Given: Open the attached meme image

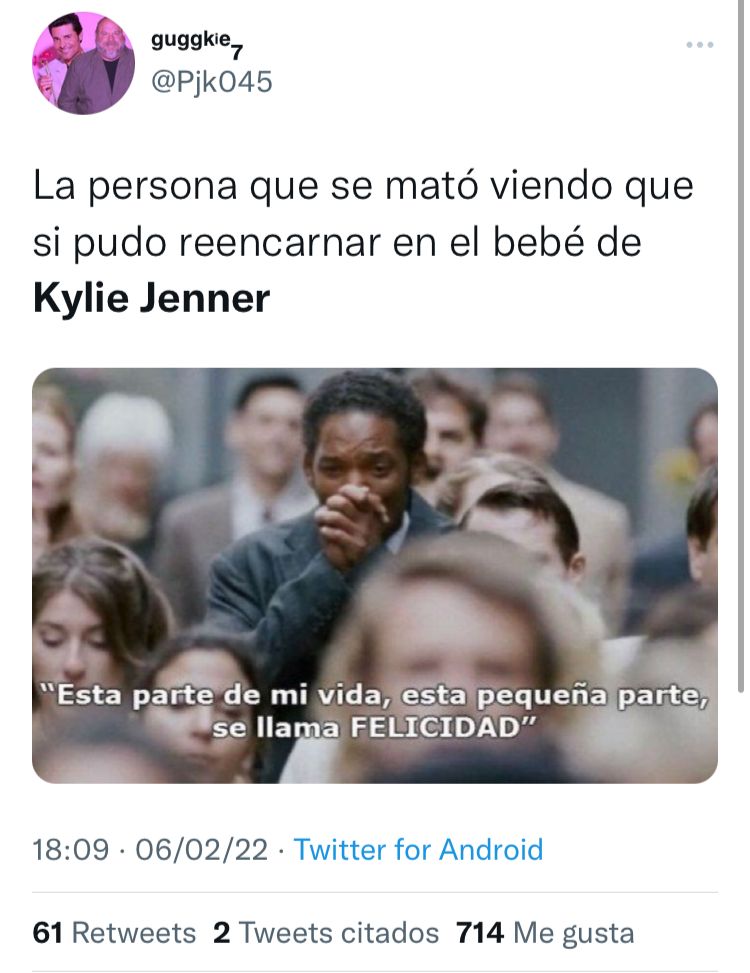Looking at the screenshot, I should (x=375, y=575).
